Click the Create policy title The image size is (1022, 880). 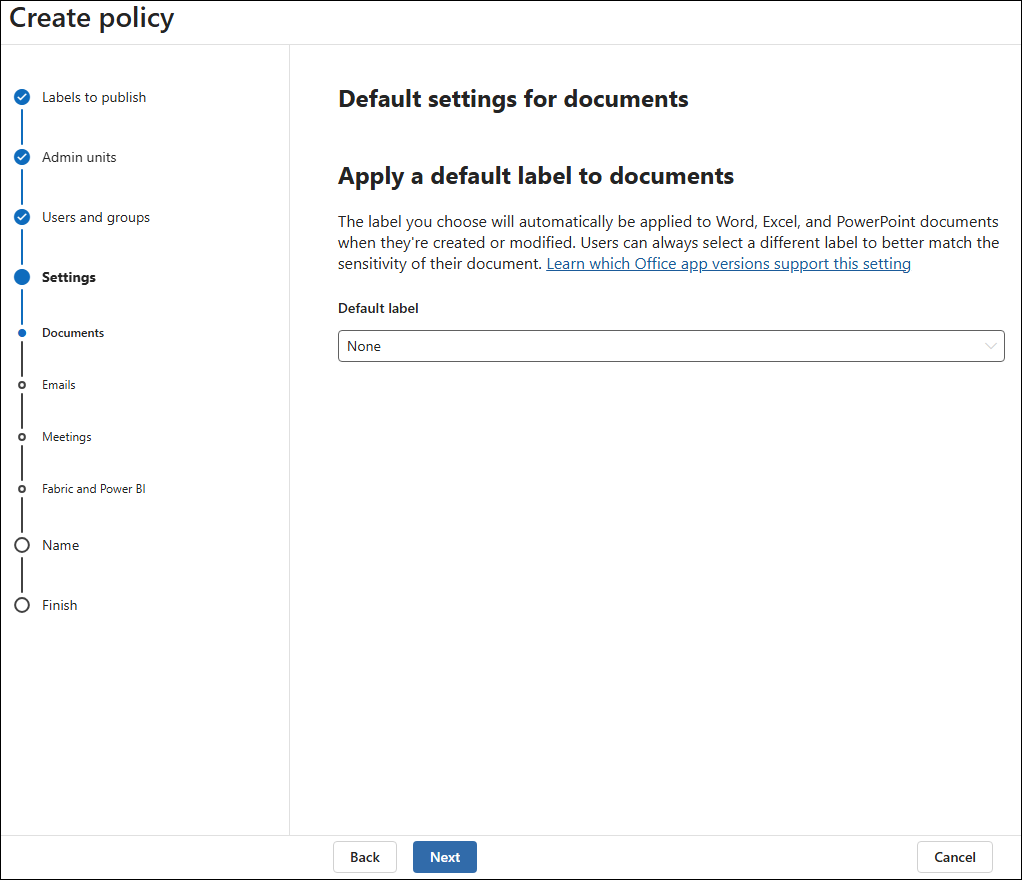92,18
